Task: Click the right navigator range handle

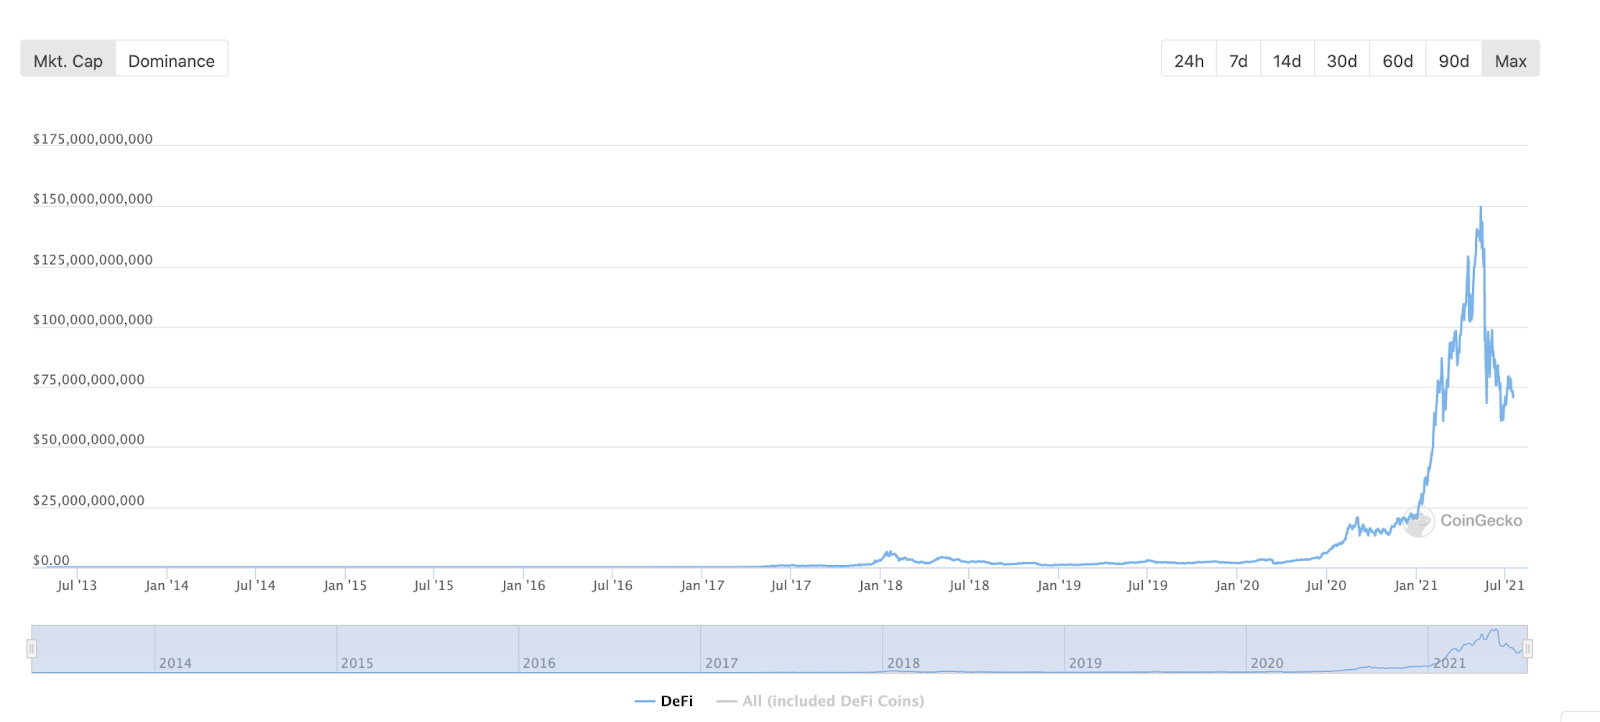Action: tap(1527, 649)
